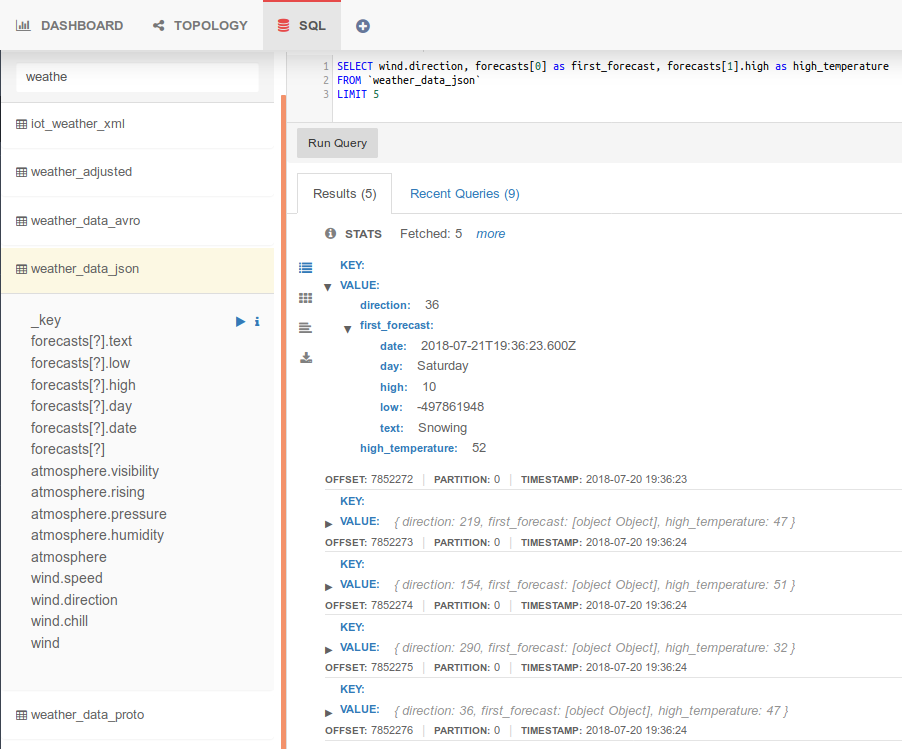Select the forecasts[?].text field
This screenshot has width=902, height=749.
coord(81,341)
